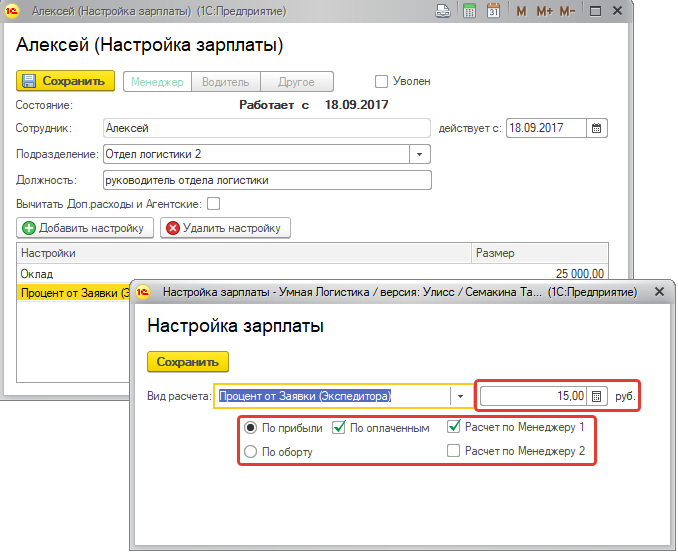678x553 pixels.
Task: Select the Менеджер tab
Action: tap(157, 82)
